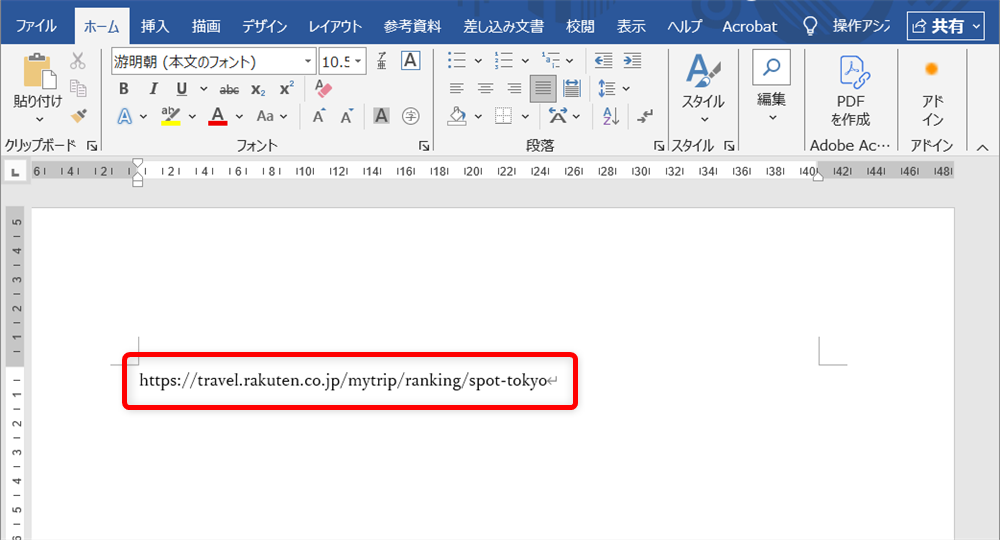1000x540 pixels.
Task: Open the Paragraph dialog launcher
Action: tap(659, 146)
